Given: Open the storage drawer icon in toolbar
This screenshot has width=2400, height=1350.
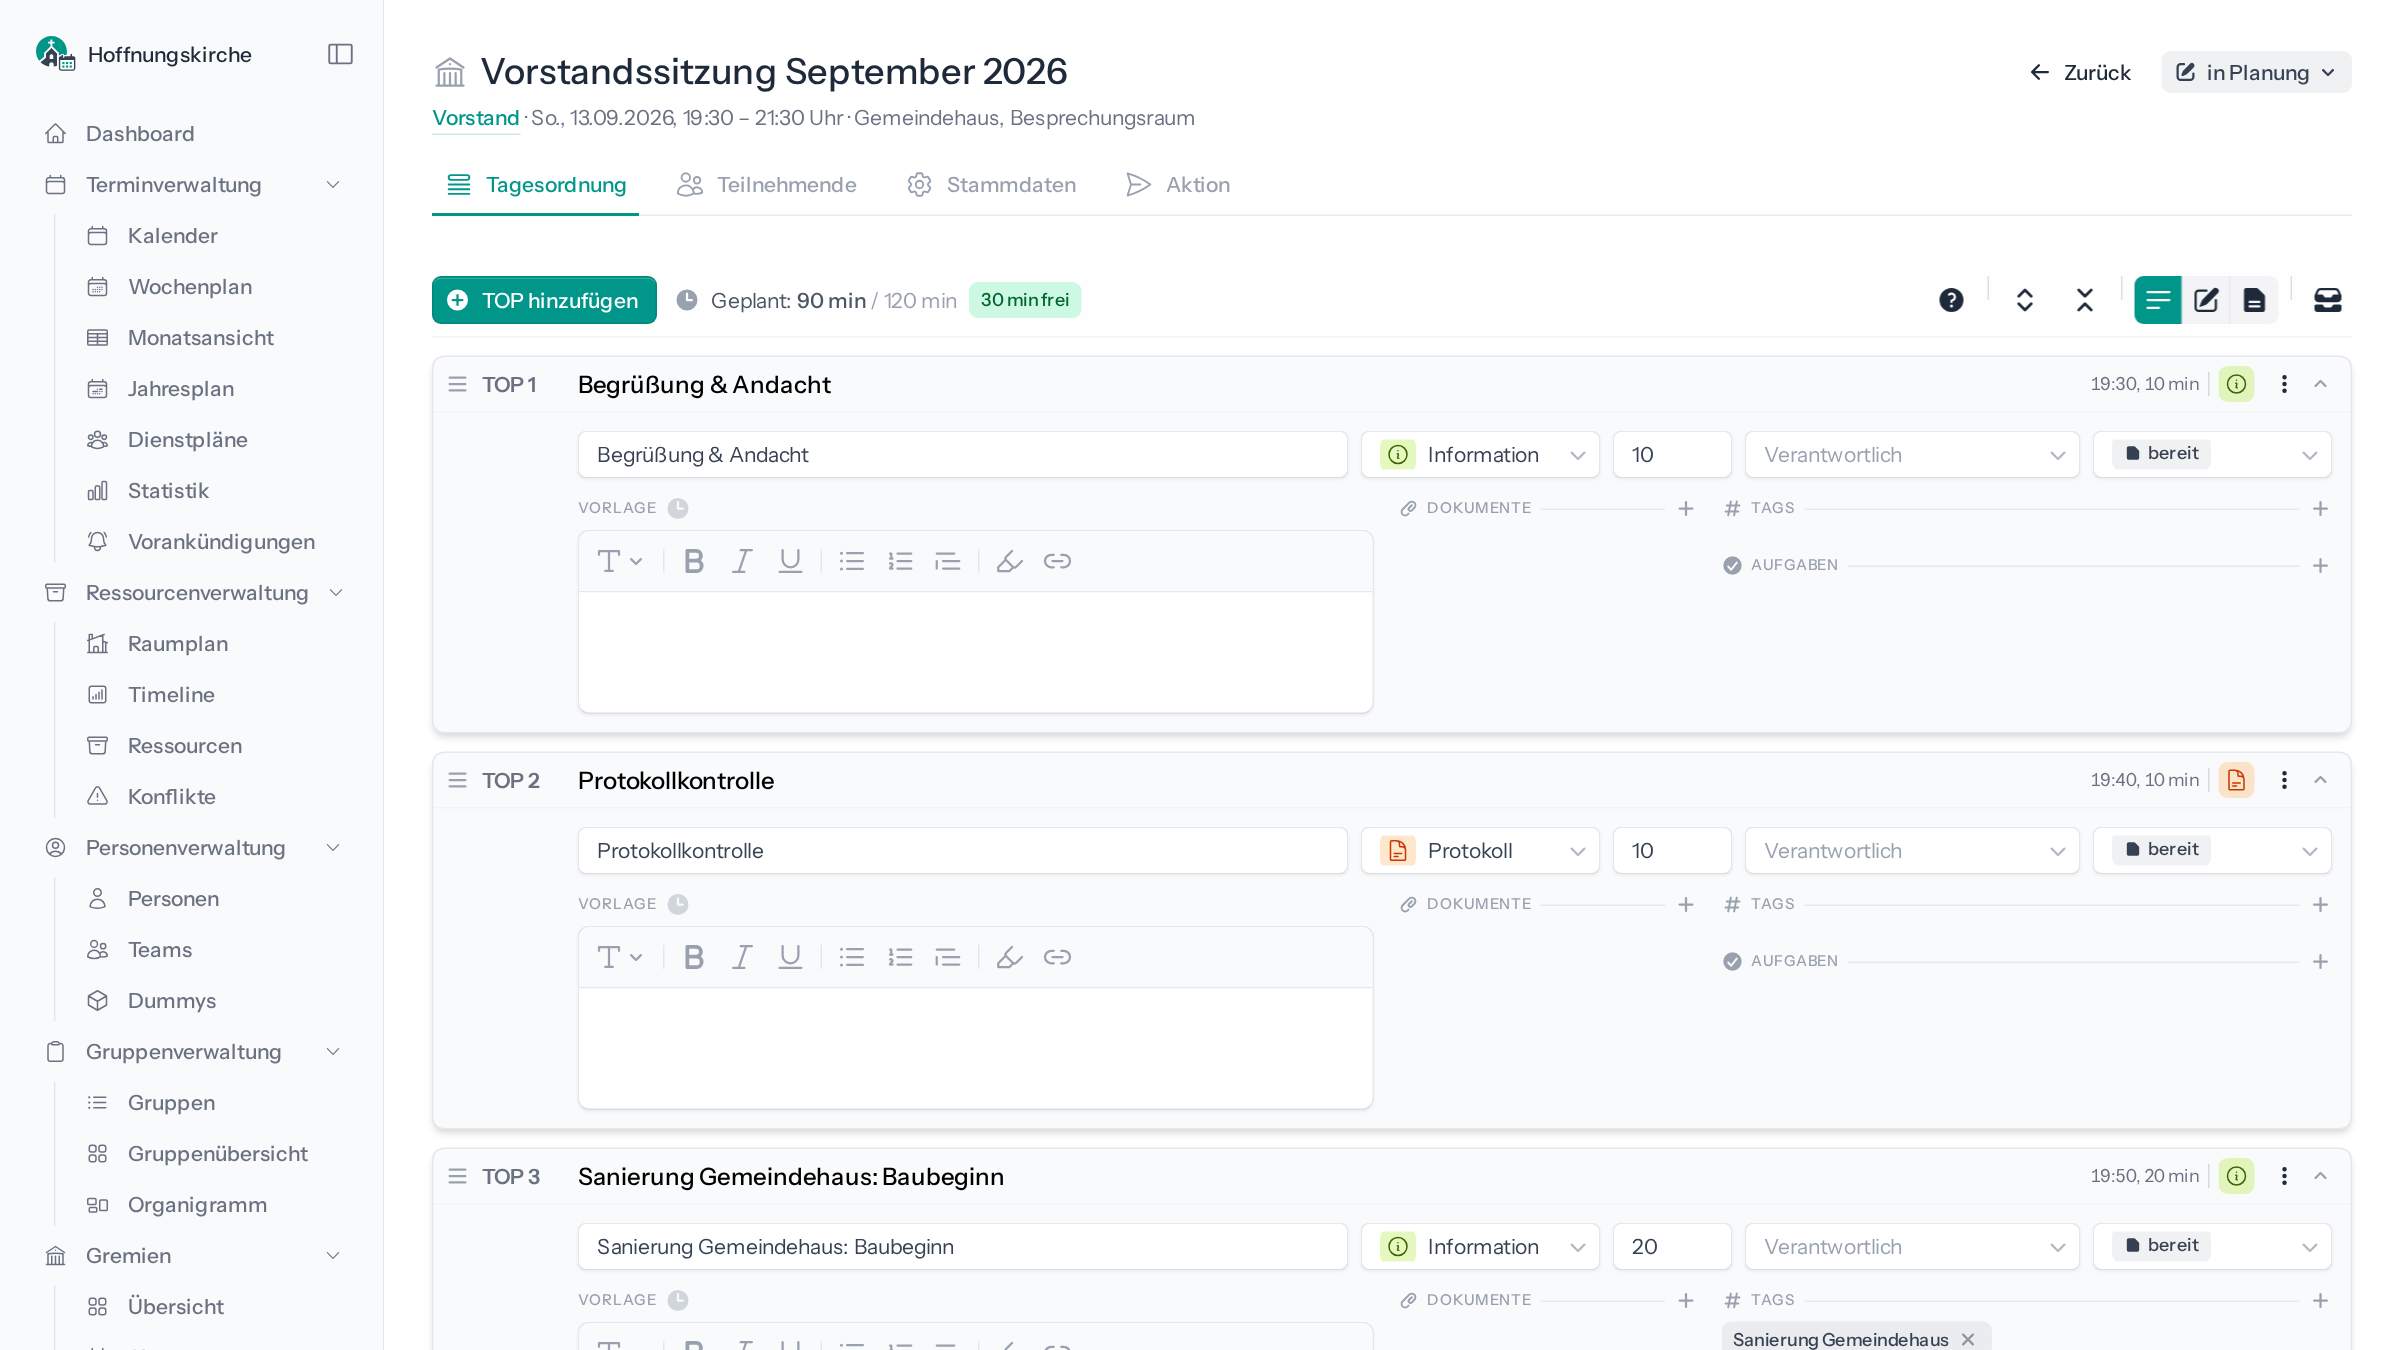Looking at the screenshot, I should [x=2328, y=300].
